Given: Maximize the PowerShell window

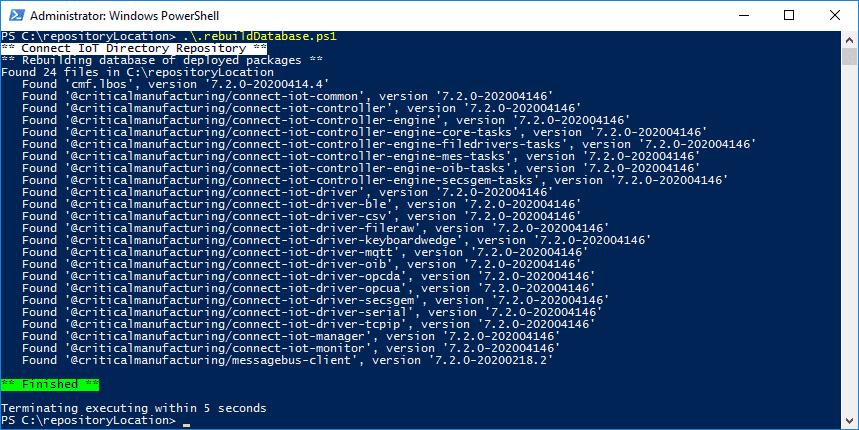Looking at the screenshot, I should tap(788, 15).
